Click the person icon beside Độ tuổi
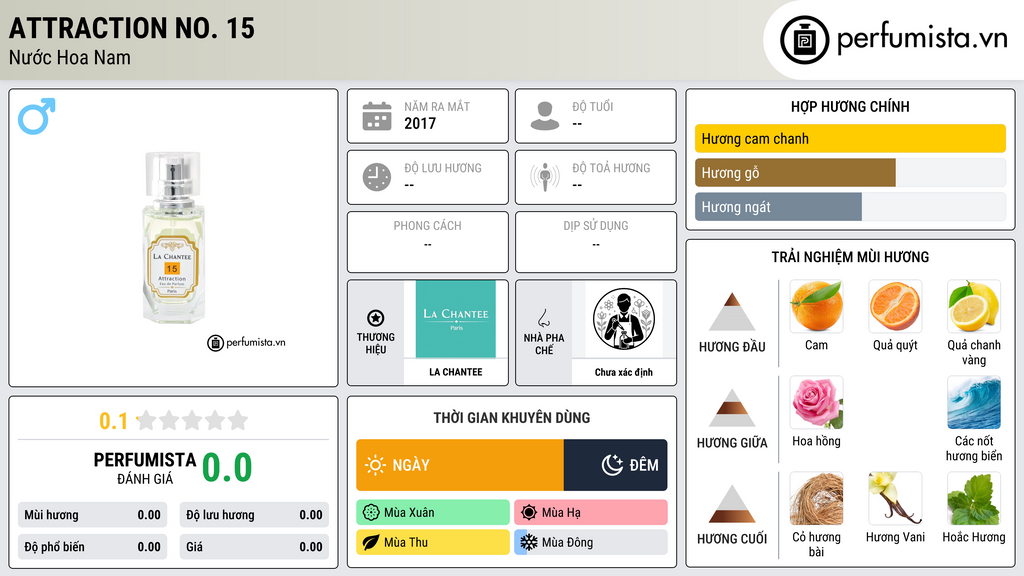The height and width of the screenshot is (576, 1024). 545,116
